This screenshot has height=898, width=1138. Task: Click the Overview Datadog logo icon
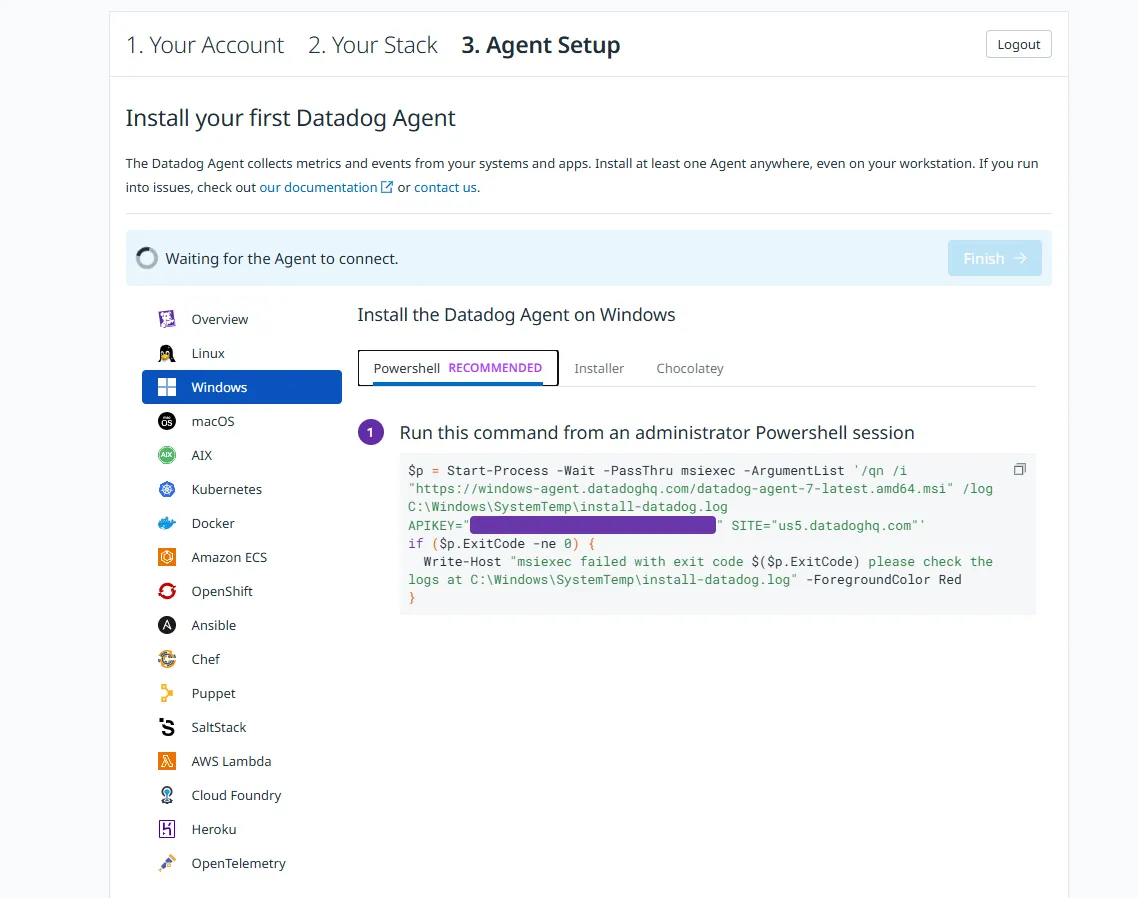167,319
